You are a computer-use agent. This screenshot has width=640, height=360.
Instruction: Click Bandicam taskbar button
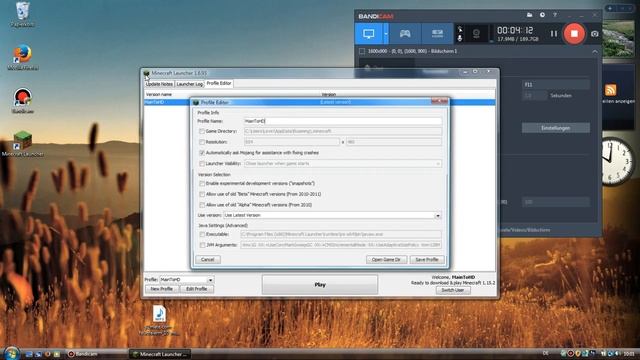point(96,354)
